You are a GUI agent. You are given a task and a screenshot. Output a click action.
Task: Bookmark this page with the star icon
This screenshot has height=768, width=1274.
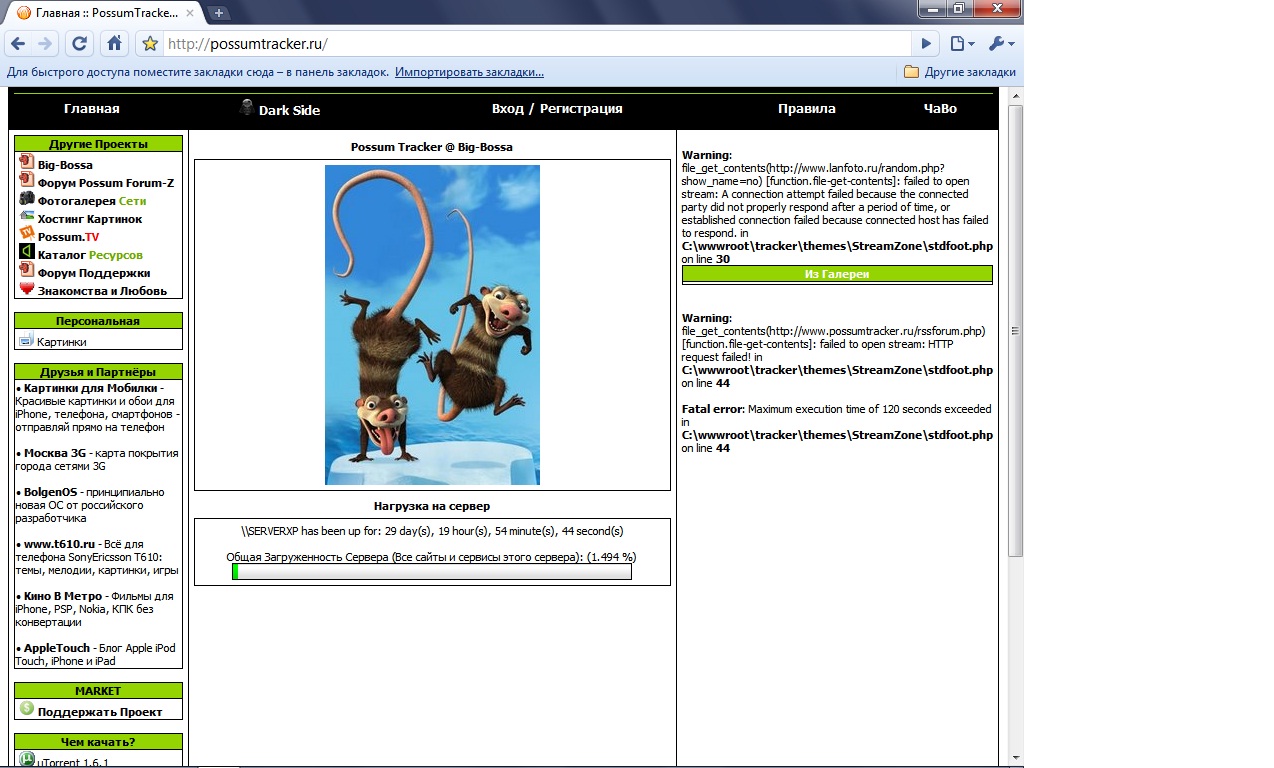click(x=150, y=44)
